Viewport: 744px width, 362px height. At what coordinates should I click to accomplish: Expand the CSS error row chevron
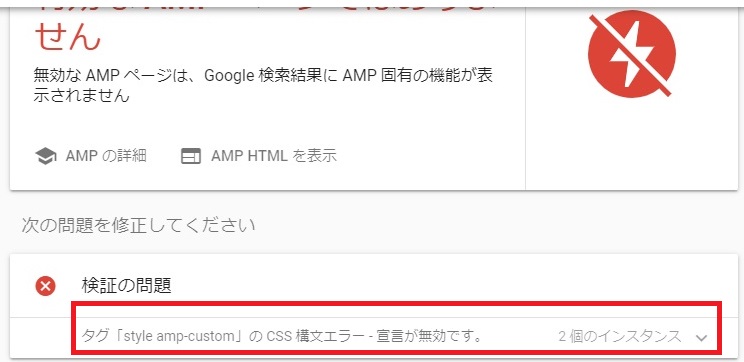(x=701, y=338)
